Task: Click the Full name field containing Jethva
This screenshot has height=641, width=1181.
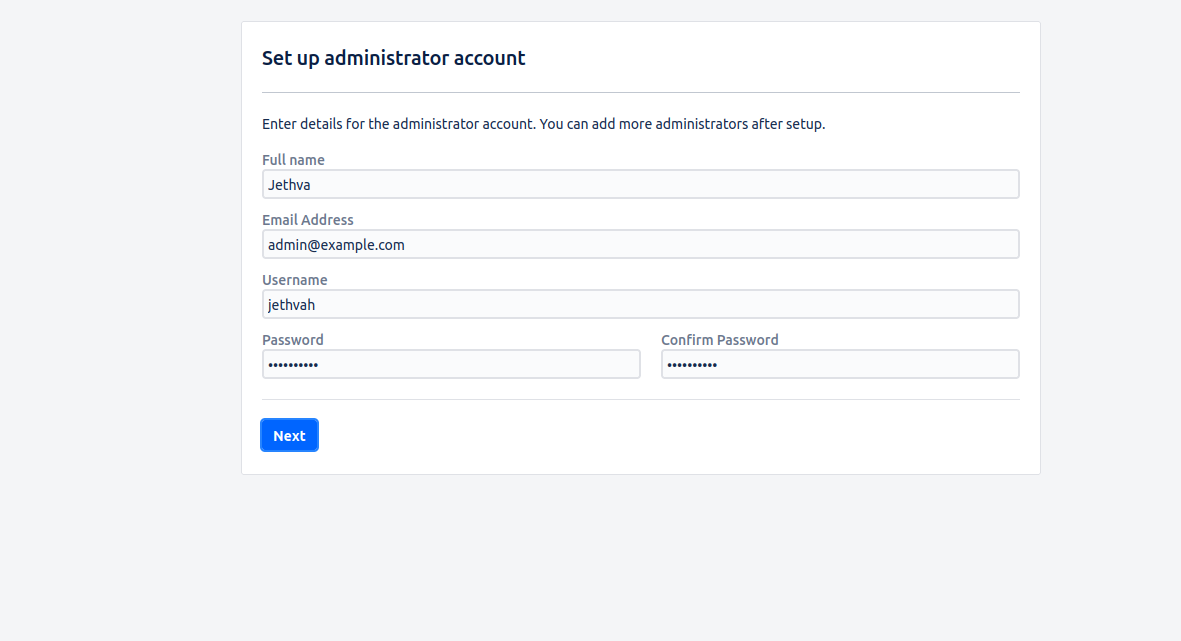Action: 640,184
